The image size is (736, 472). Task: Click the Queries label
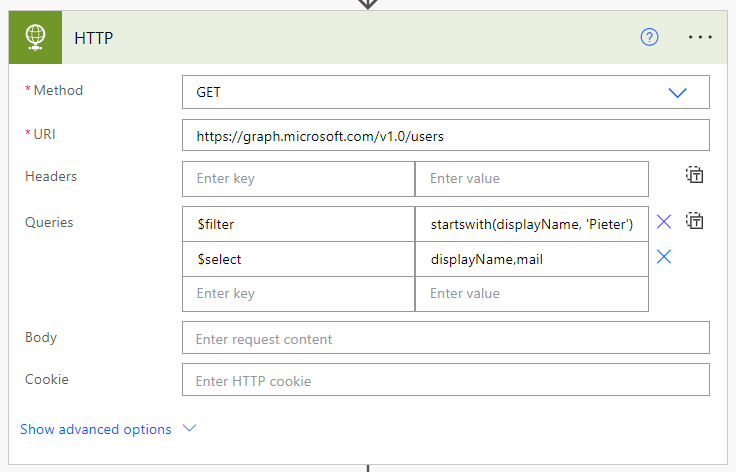49,222
